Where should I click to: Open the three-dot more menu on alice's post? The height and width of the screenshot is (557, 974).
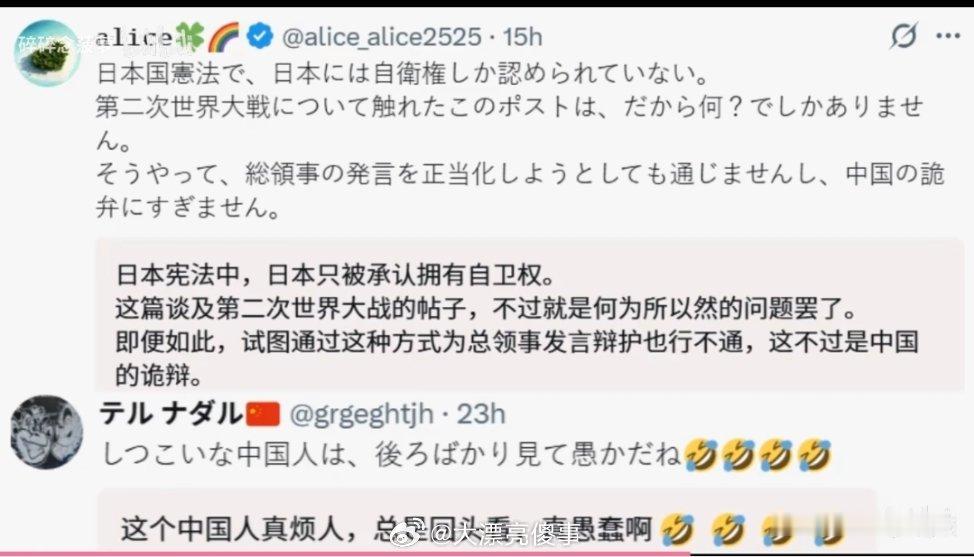[949, 36]
